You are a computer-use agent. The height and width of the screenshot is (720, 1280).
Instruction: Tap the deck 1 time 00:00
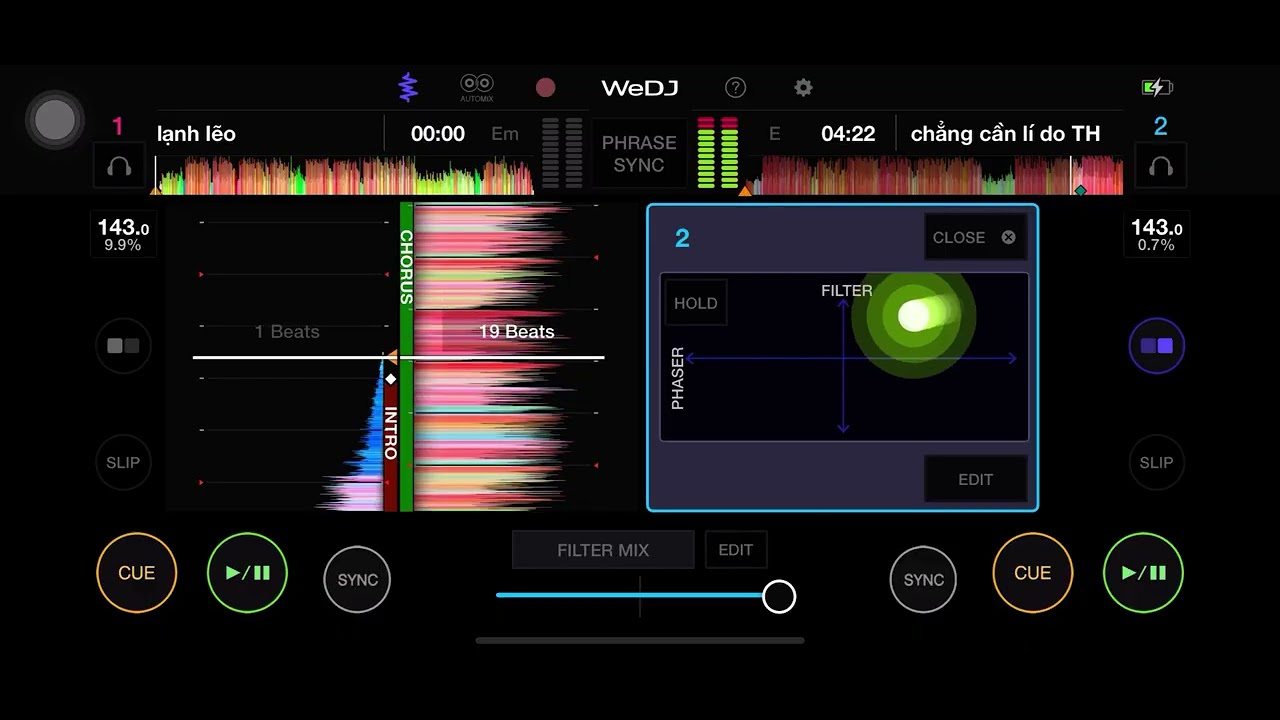438,134
